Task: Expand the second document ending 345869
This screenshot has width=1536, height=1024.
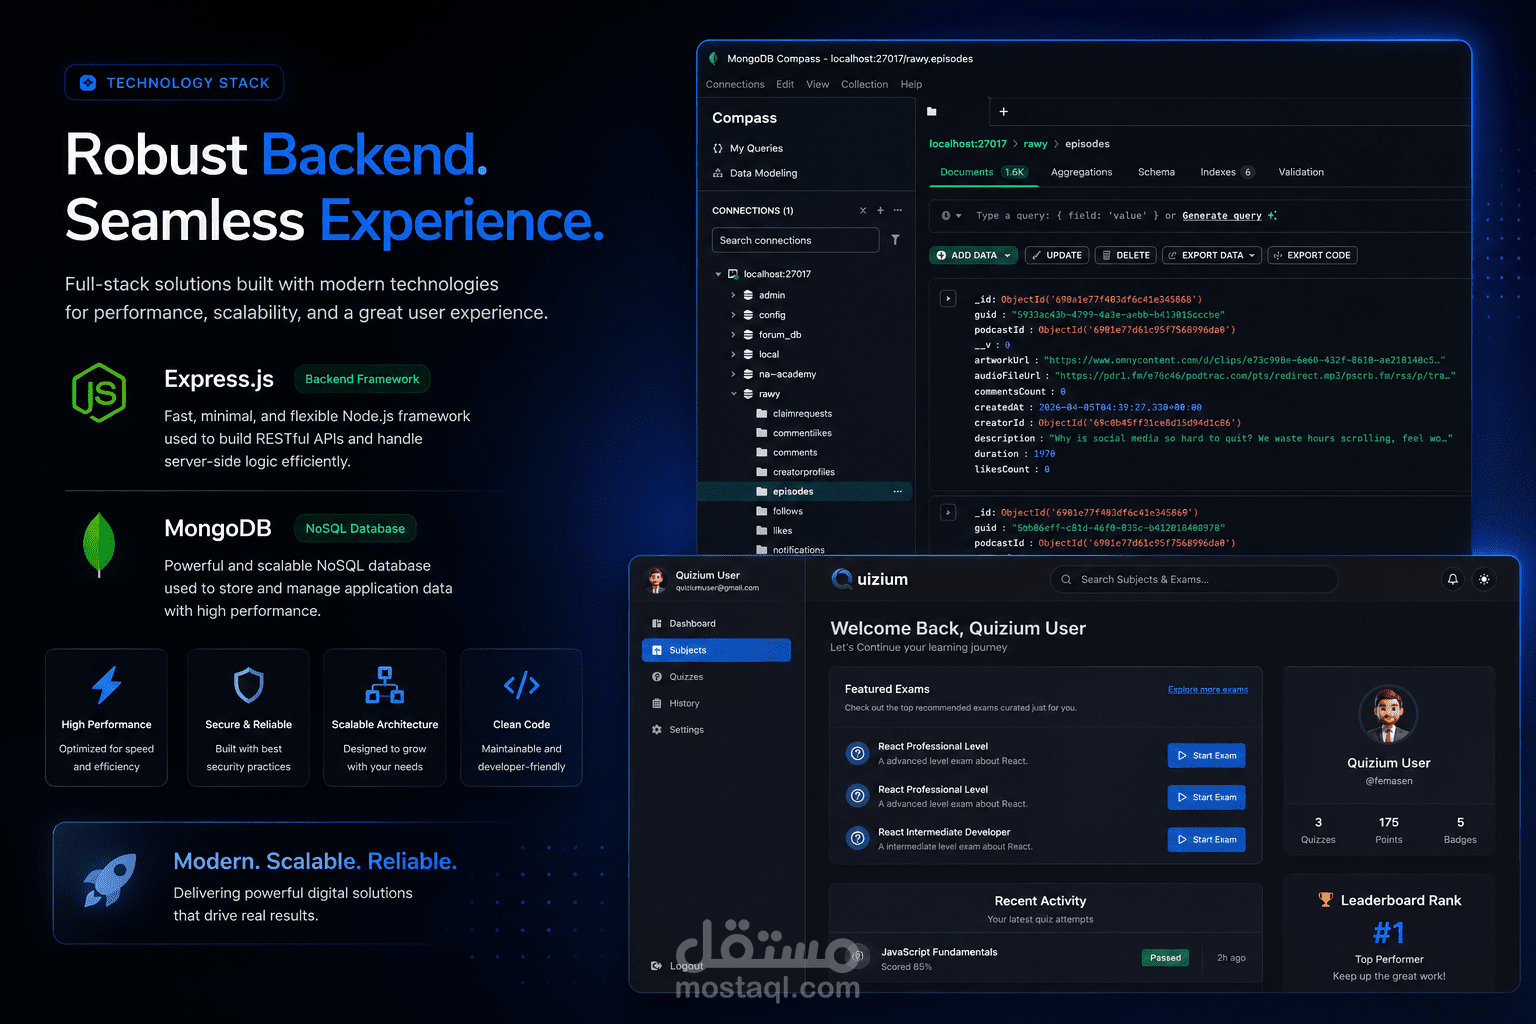Action: coord(948,512)
